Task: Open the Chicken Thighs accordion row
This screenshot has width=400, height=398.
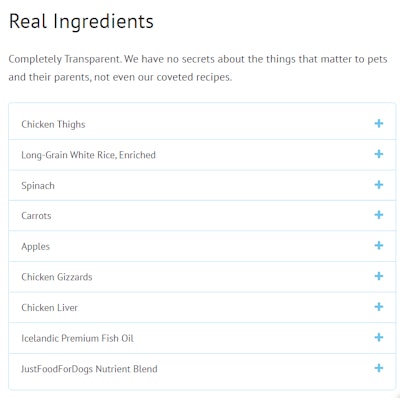Action: (x=202, y=124)
